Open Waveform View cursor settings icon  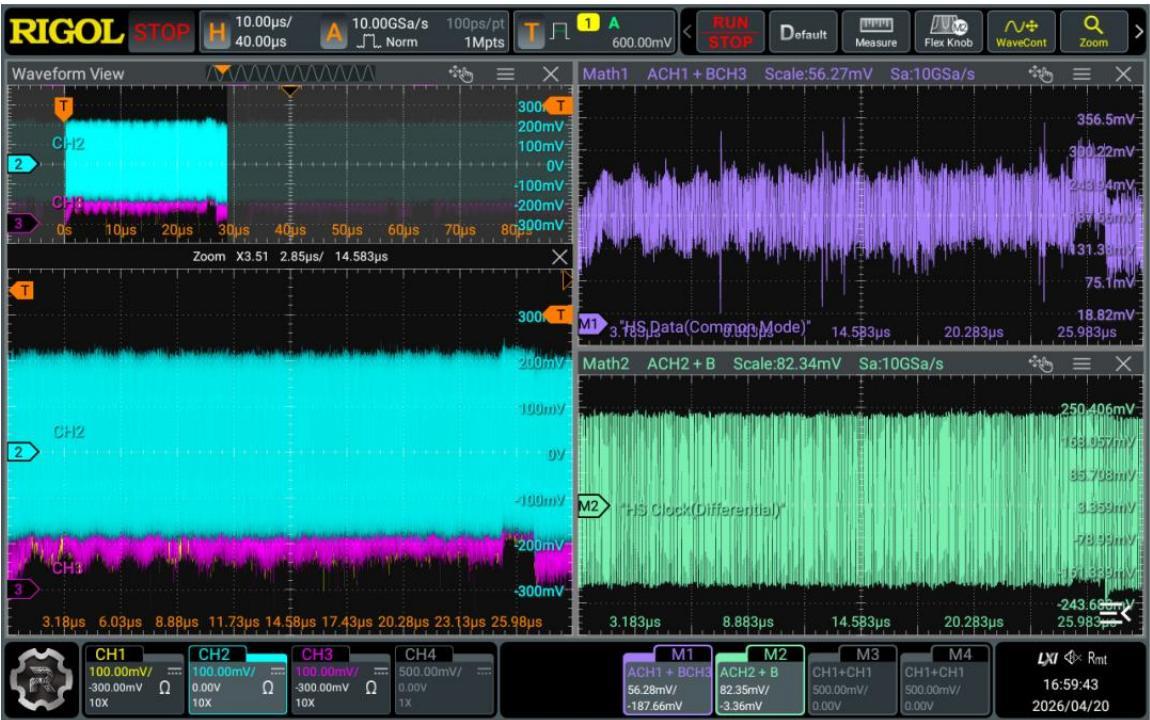[x=461, y=73]
